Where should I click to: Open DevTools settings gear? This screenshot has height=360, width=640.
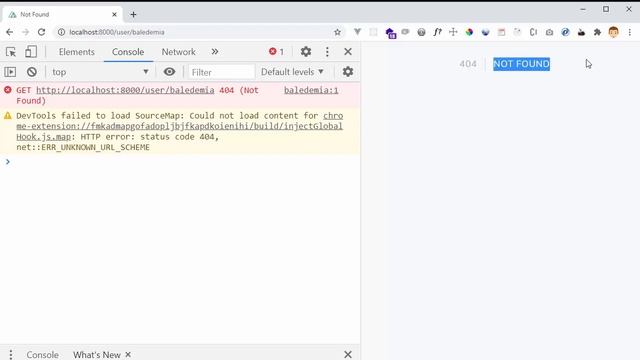[306, 51]
